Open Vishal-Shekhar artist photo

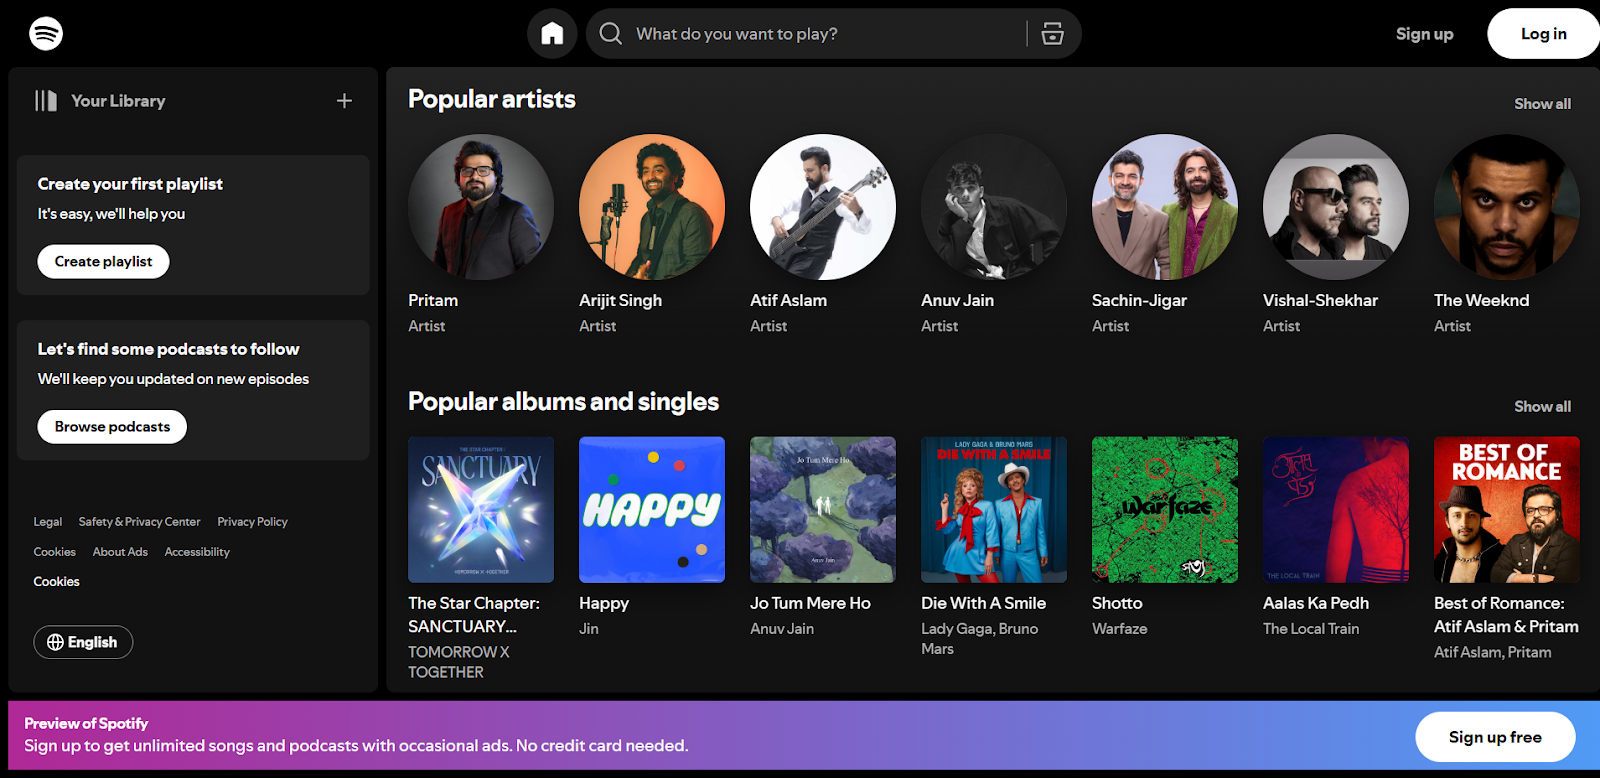(1336, 207)
